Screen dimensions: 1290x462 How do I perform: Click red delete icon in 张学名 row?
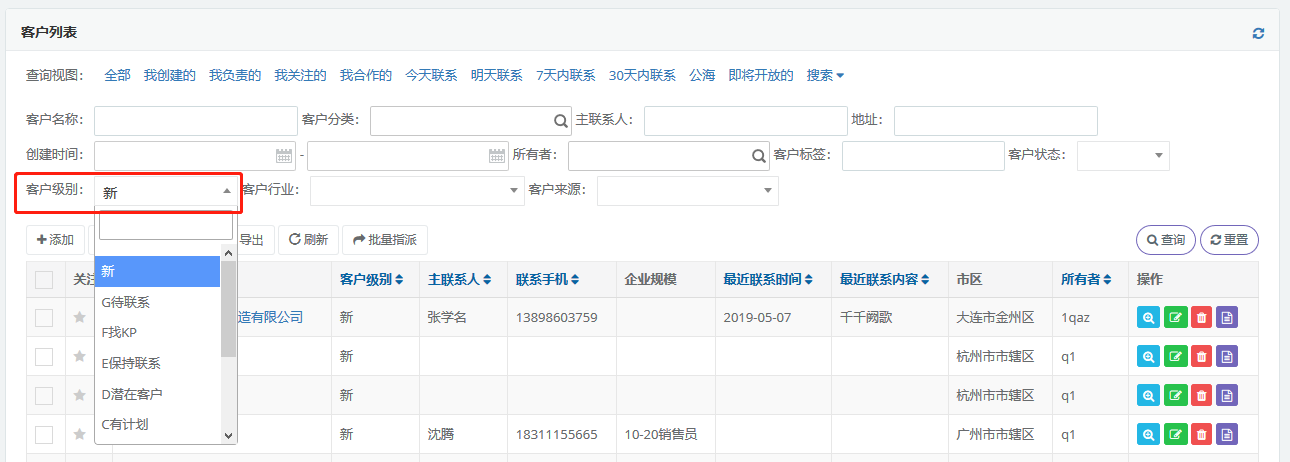[1201, 318]
